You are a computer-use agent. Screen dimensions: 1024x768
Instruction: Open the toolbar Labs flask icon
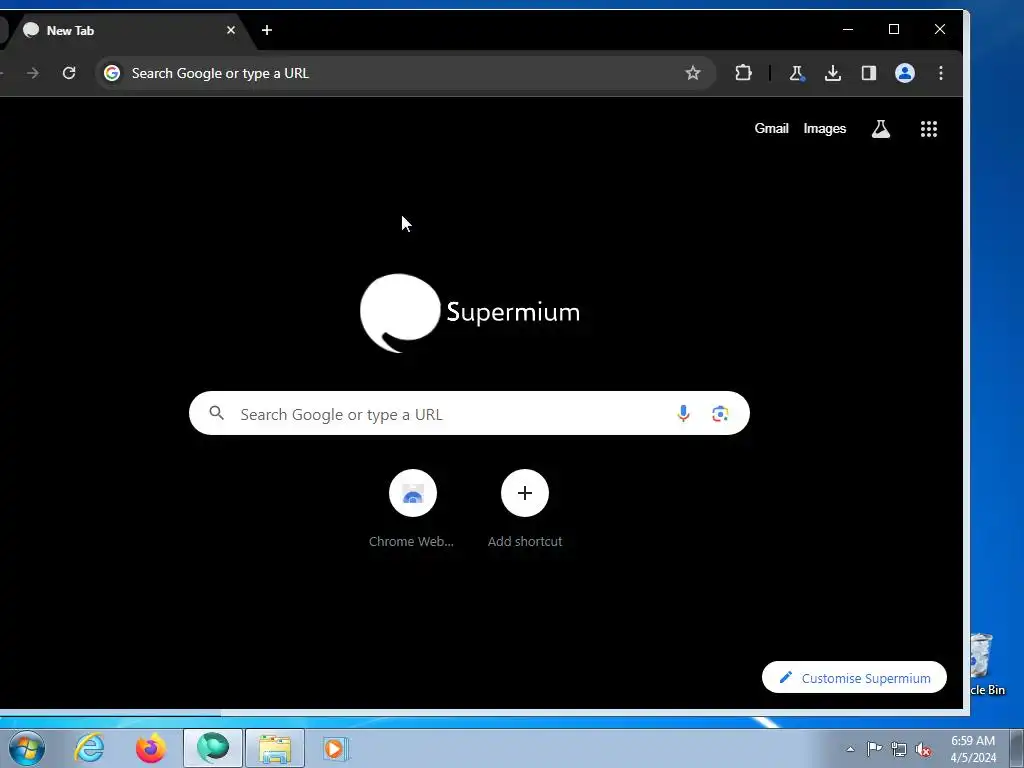[797, 73]
